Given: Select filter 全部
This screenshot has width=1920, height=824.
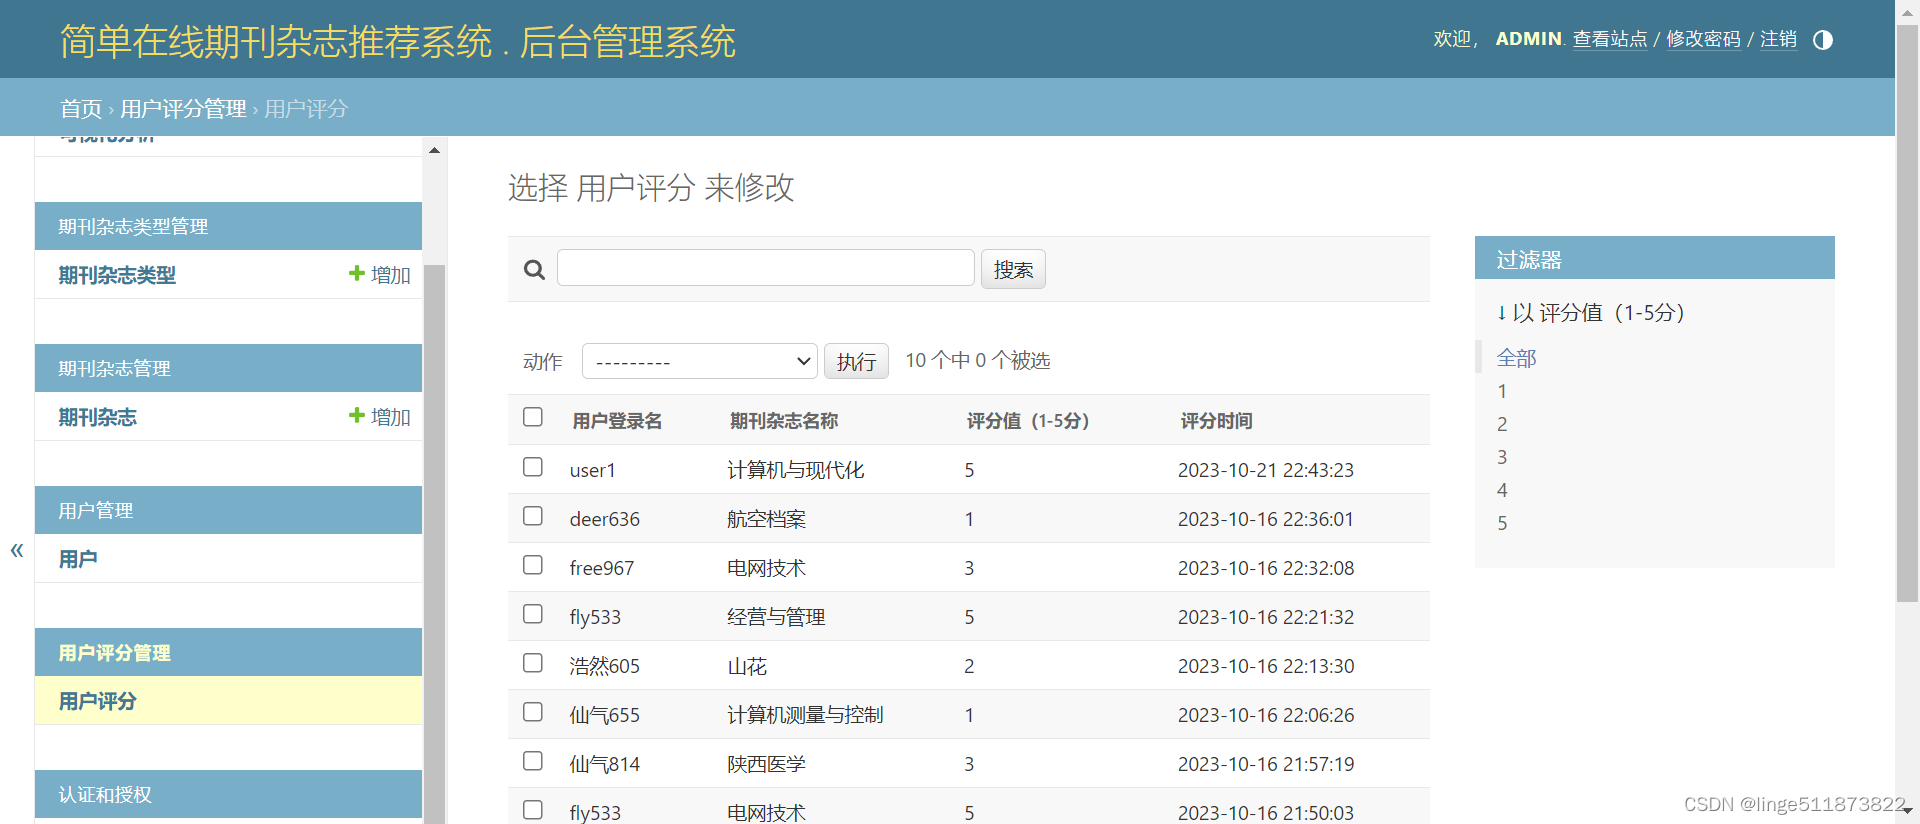Looking at the screenshot, I should pos(1516,358).
